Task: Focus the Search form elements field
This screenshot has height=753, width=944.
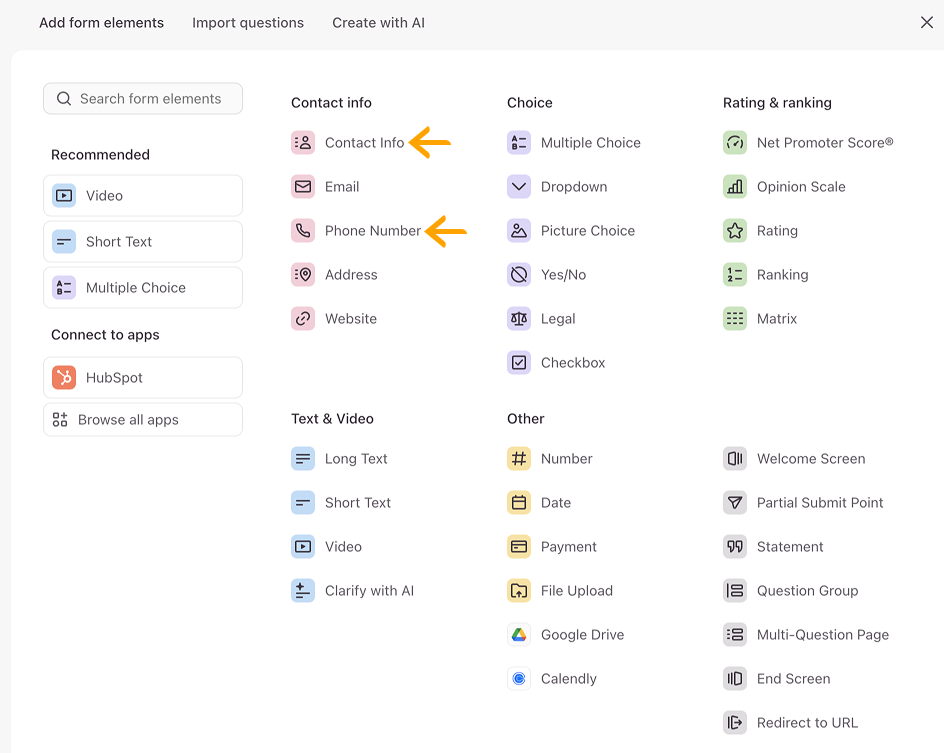Action: (143, 99)
